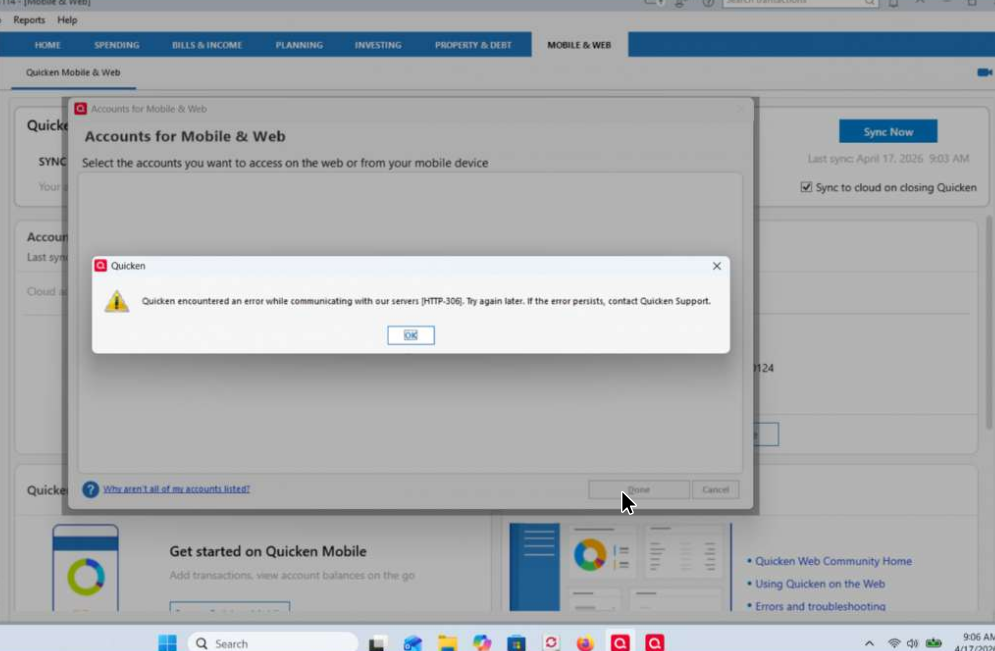Open the PLANNING tab

[x=299, y=45]
